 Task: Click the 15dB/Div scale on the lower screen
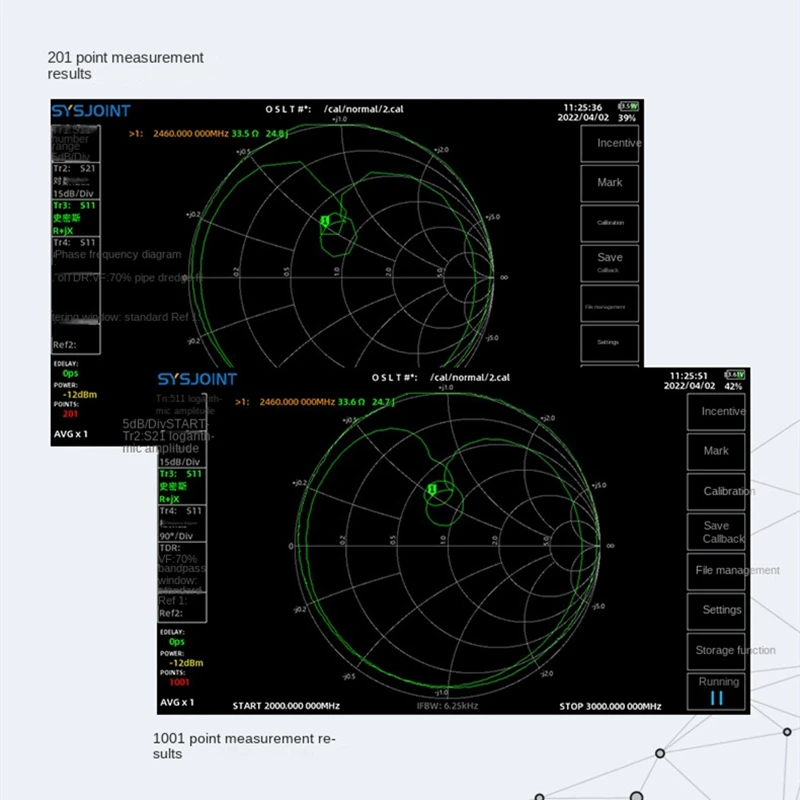click(180, 462)
